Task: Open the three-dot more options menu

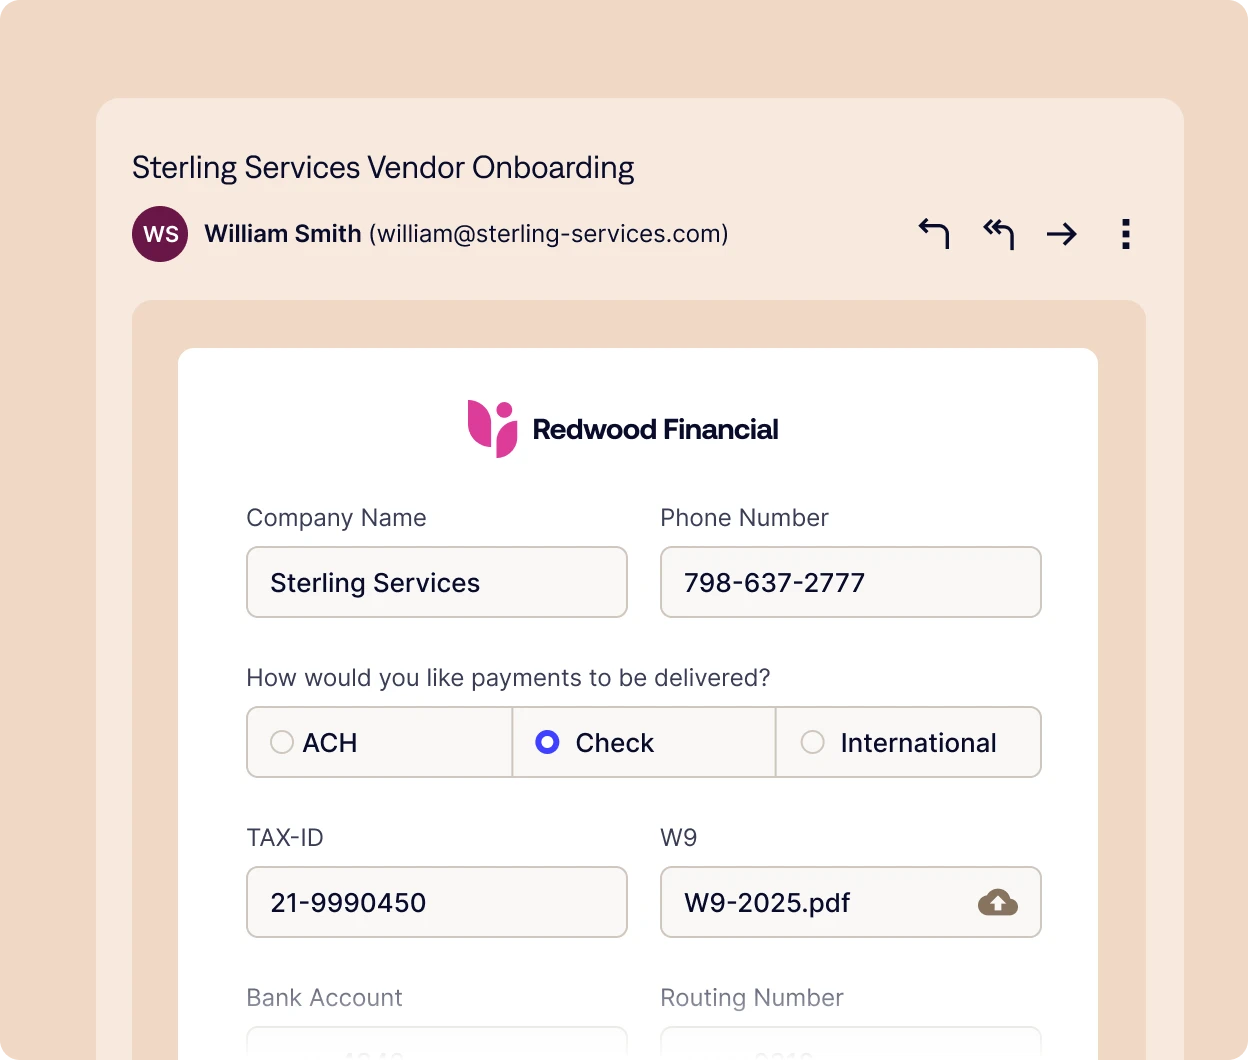Action: pos(1126,234)
